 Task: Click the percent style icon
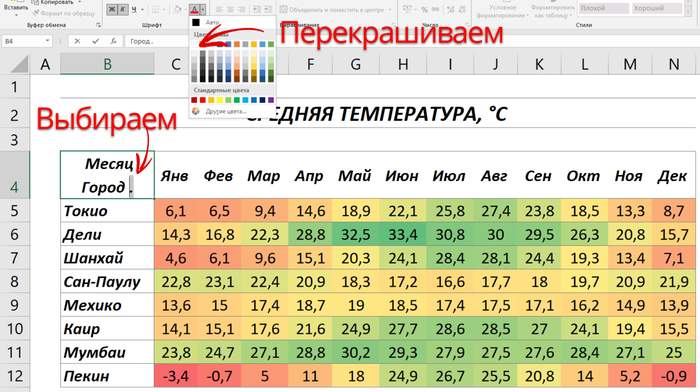(x=424, y=9)
